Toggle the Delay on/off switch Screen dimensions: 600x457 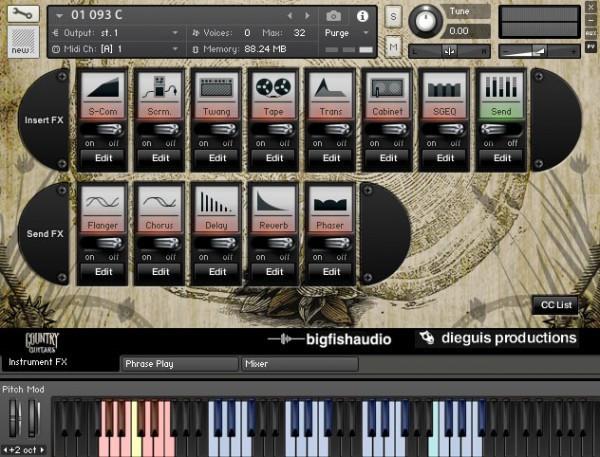pyautogui.click(x=217, y=246)
